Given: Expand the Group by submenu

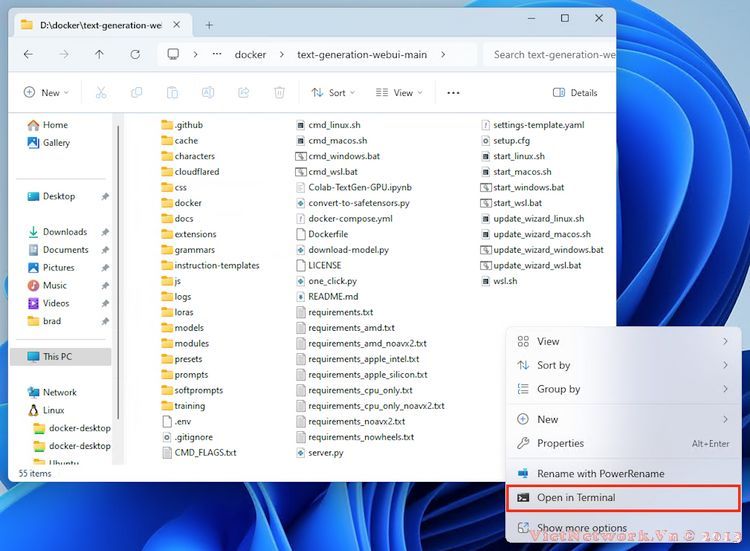Looking at the screenshot, I should [x=558, y=390].
